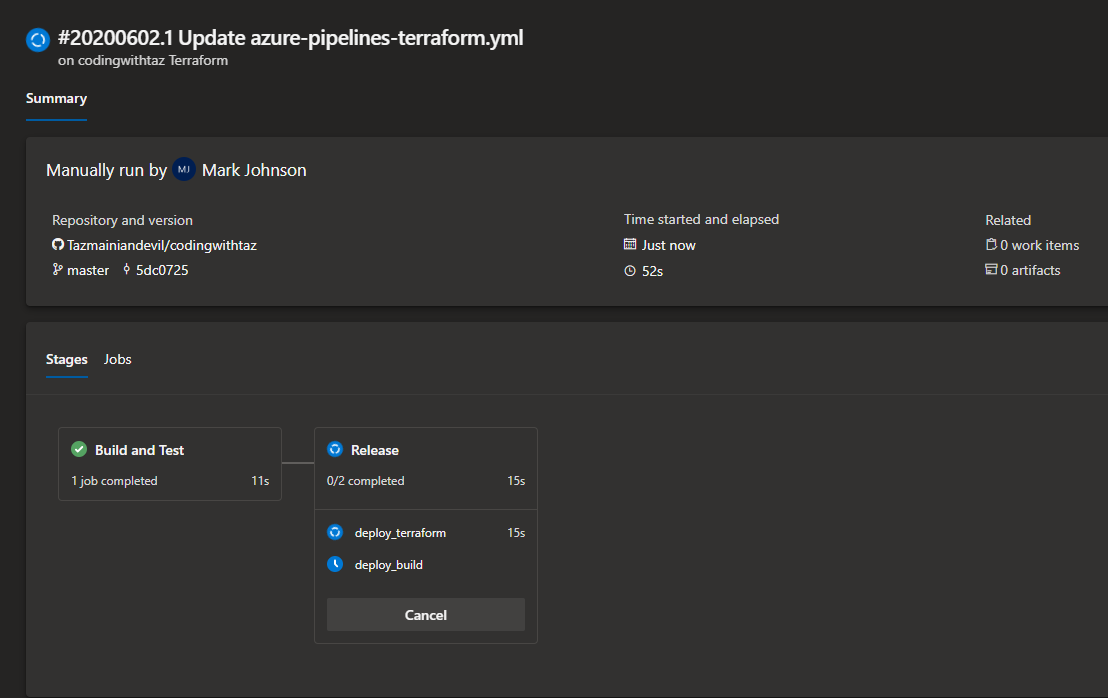Click the artifacts icon

991,270
